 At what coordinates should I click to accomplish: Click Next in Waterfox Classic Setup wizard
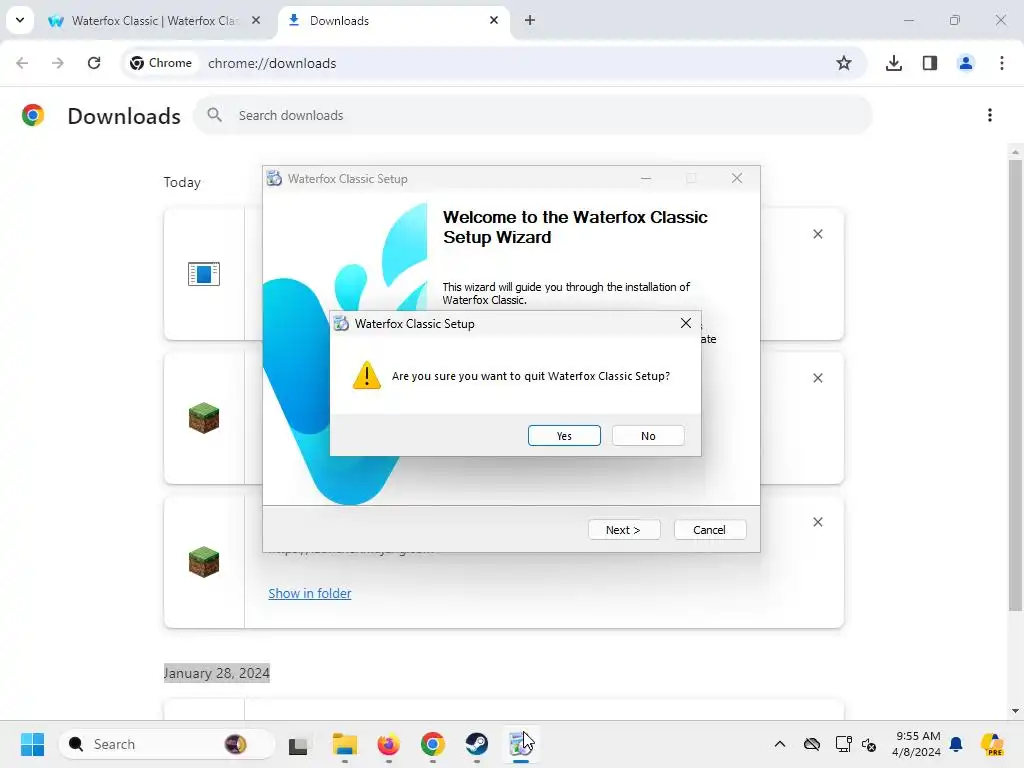624,530
